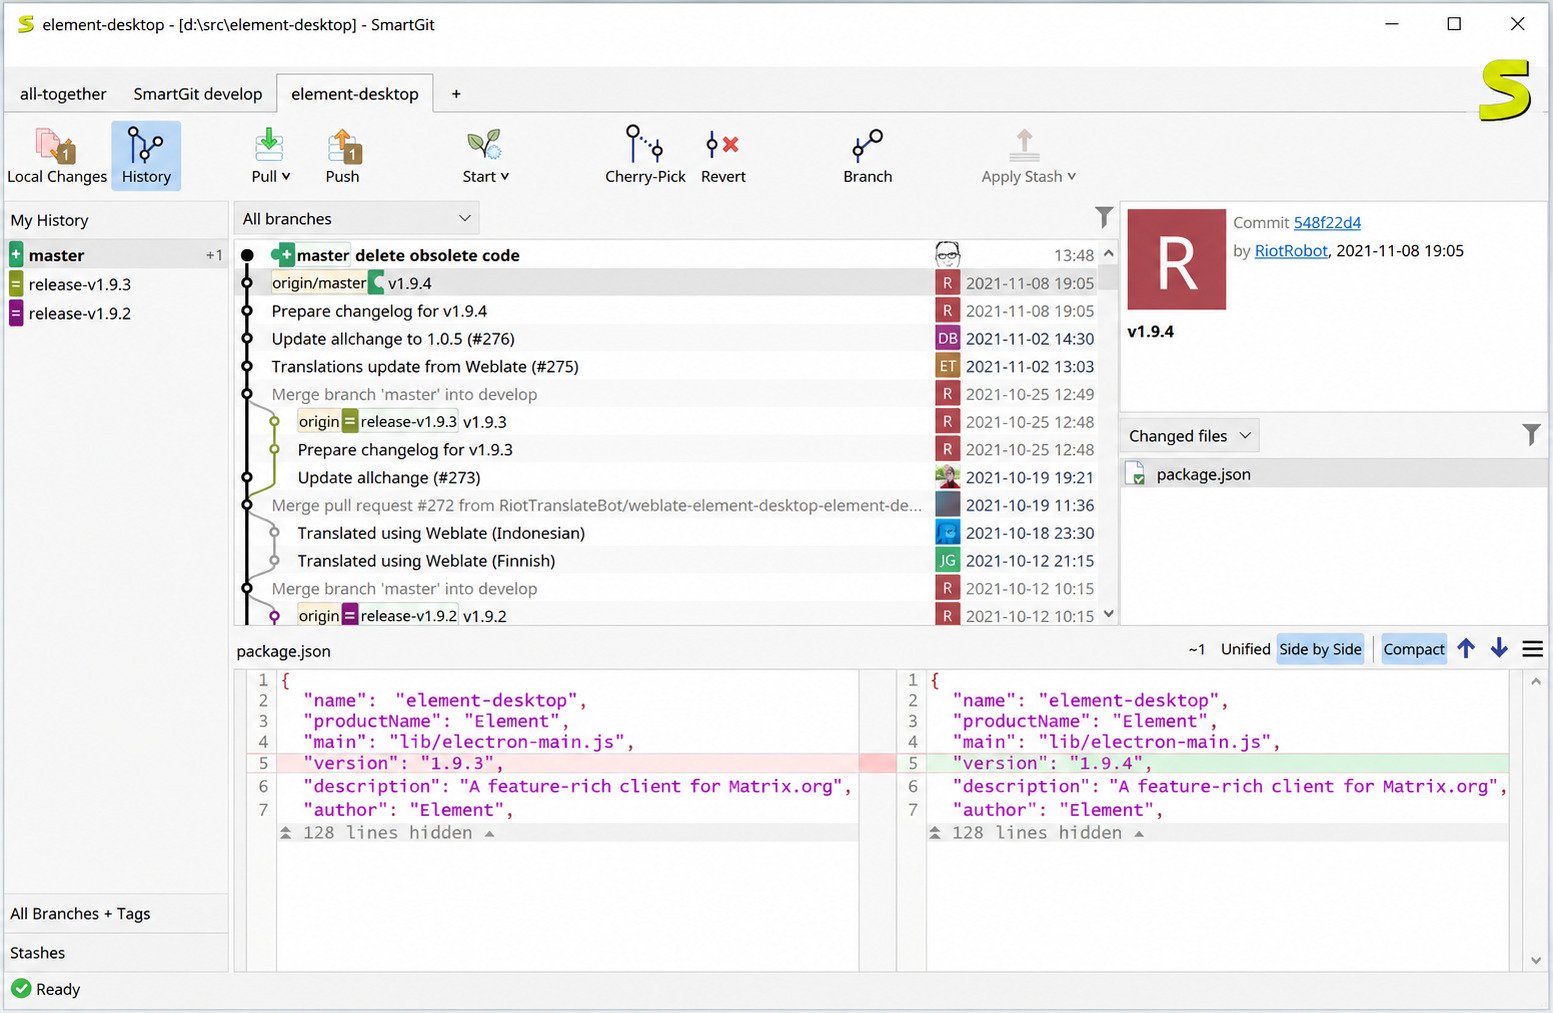Select the 'delete obsolete code' commit
The image size is (1553, 1013).
[668, 255]
